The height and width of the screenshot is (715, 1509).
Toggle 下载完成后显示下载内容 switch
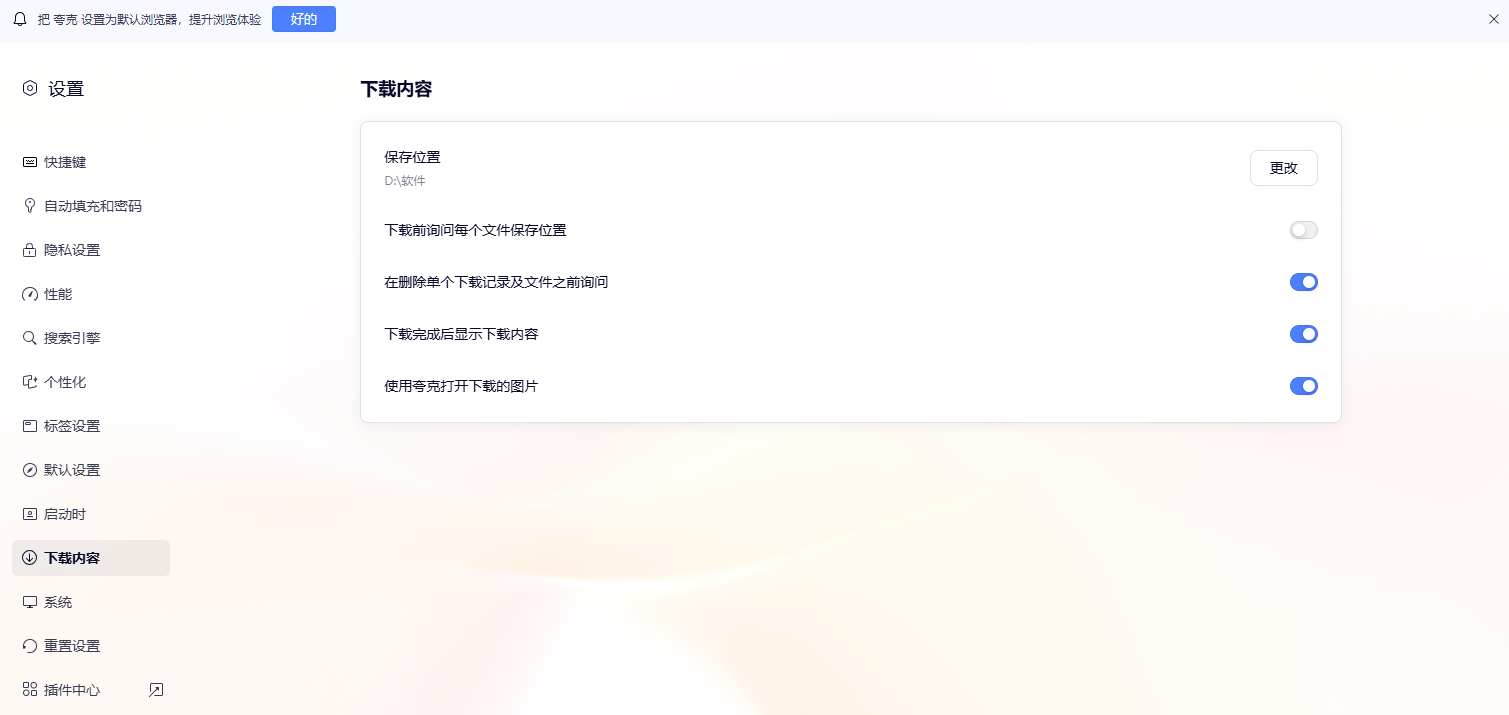(1303, 334)
